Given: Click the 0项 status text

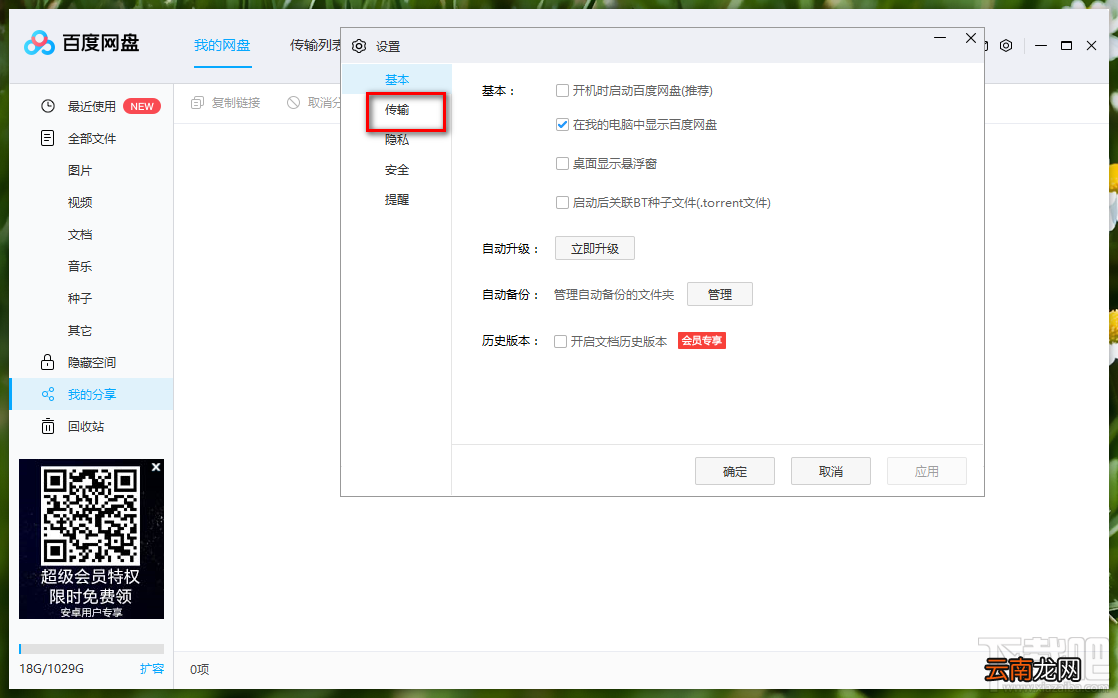Looking at the screenshot, I should tap(200, 669).
